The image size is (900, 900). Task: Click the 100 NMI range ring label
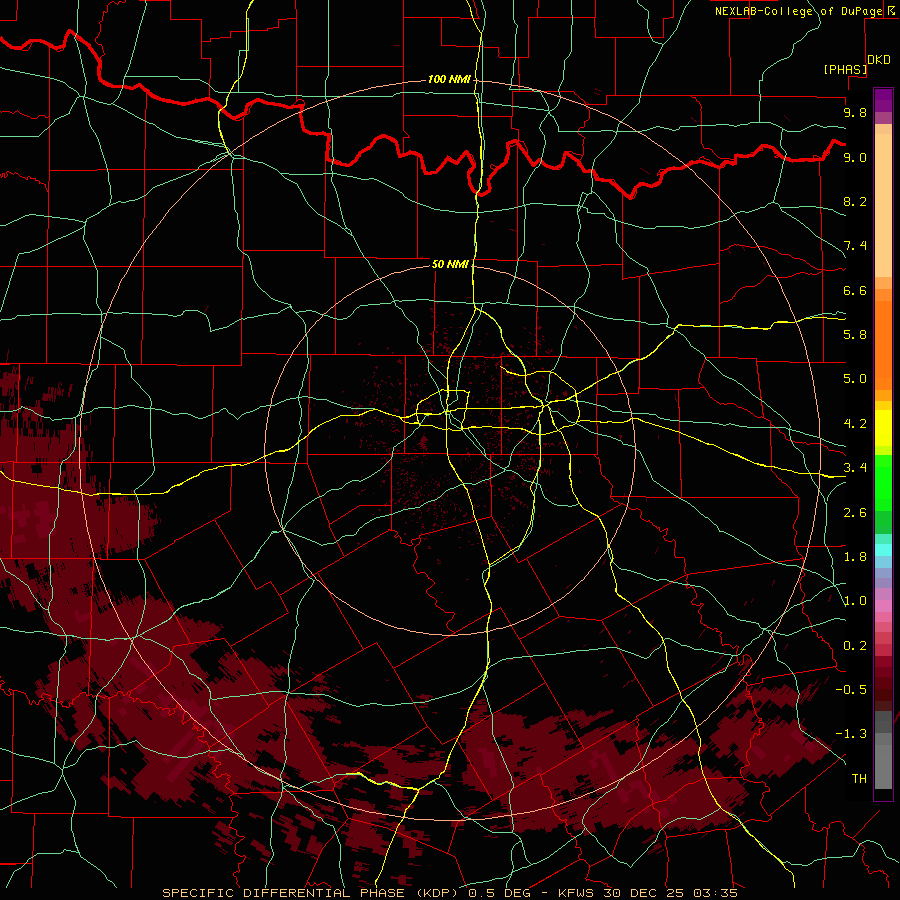(449, 79)
